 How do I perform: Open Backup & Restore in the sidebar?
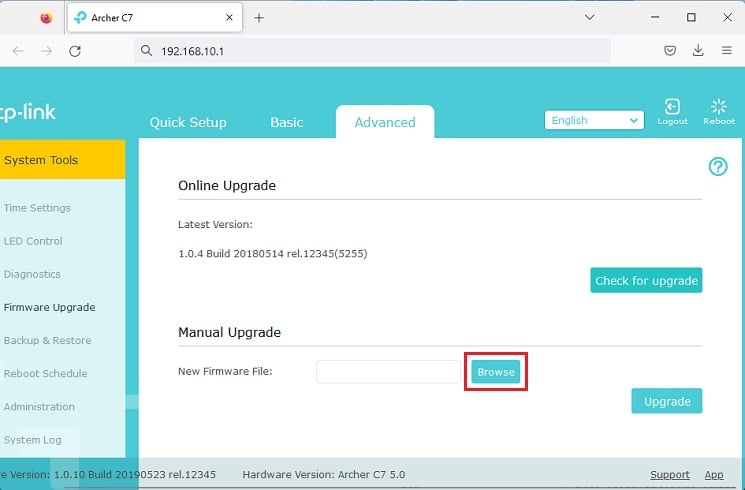[x=48, y=340]
